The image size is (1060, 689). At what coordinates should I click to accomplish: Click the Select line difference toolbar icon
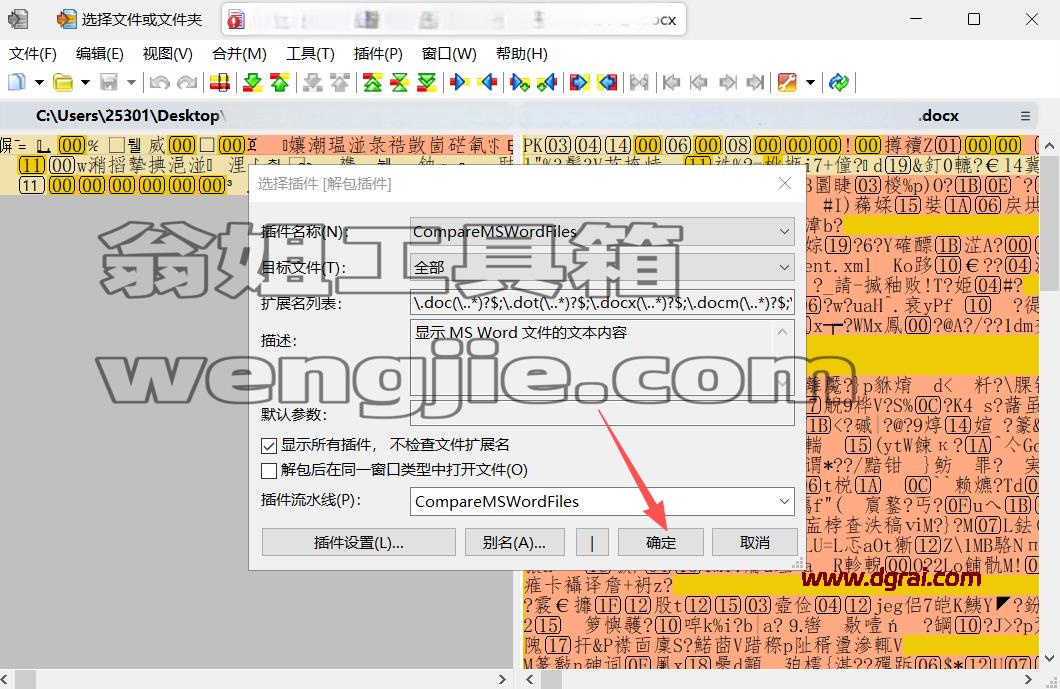(220, 82)
